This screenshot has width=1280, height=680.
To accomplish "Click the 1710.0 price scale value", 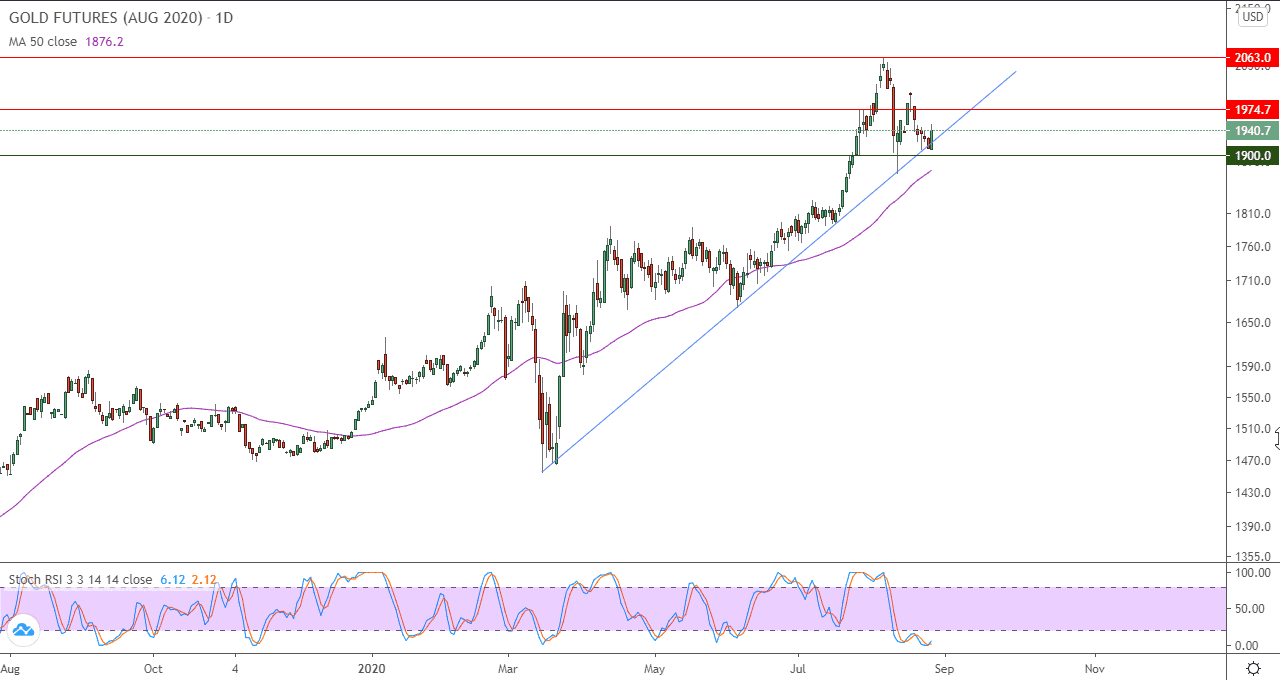I will pos(1253,281).
